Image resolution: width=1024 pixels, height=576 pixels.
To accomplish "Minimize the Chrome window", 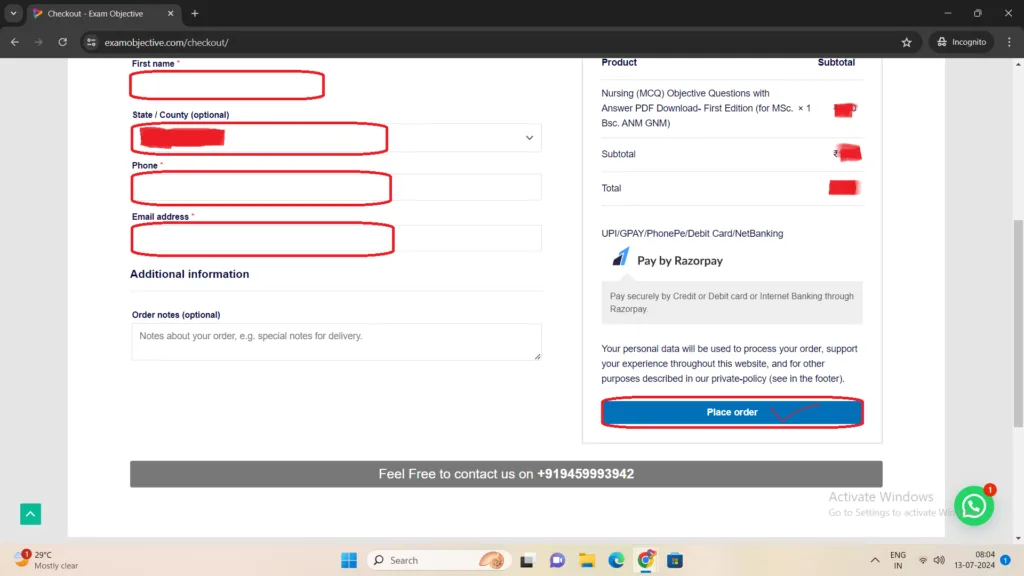I will 948,13.
